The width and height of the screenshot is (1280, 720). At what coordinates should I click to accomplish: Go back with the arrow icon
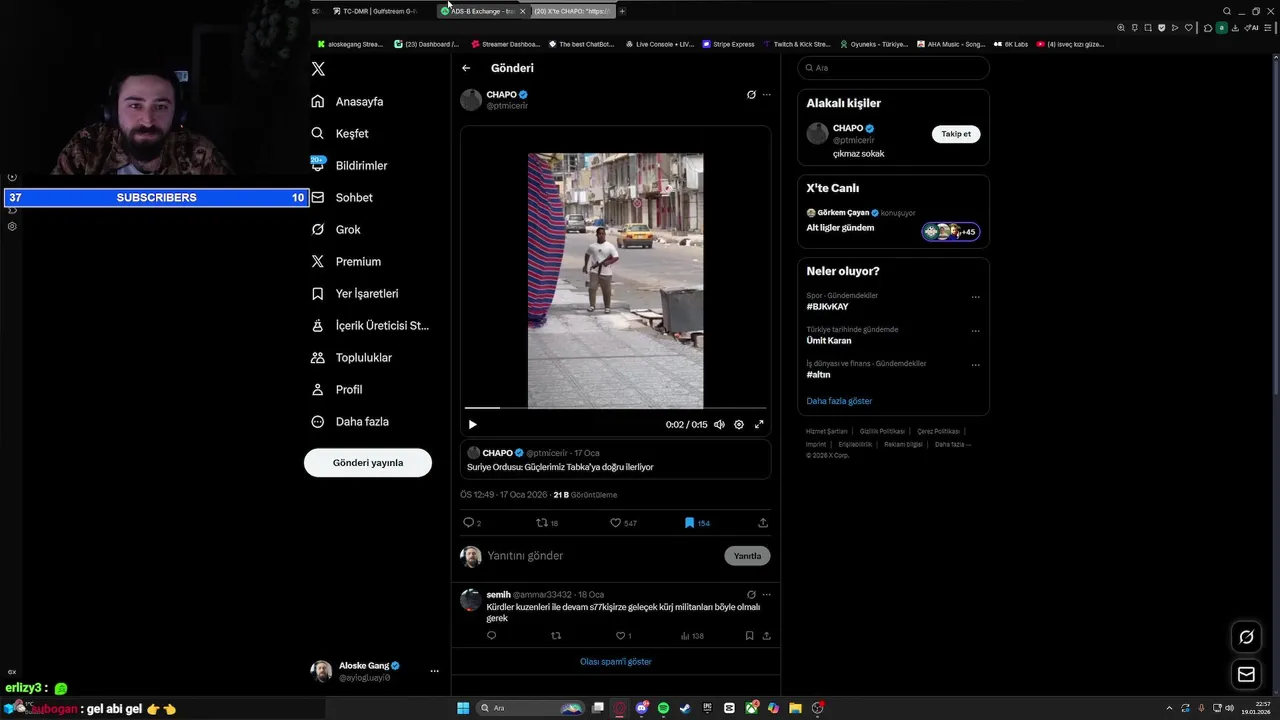pos(466,68)
